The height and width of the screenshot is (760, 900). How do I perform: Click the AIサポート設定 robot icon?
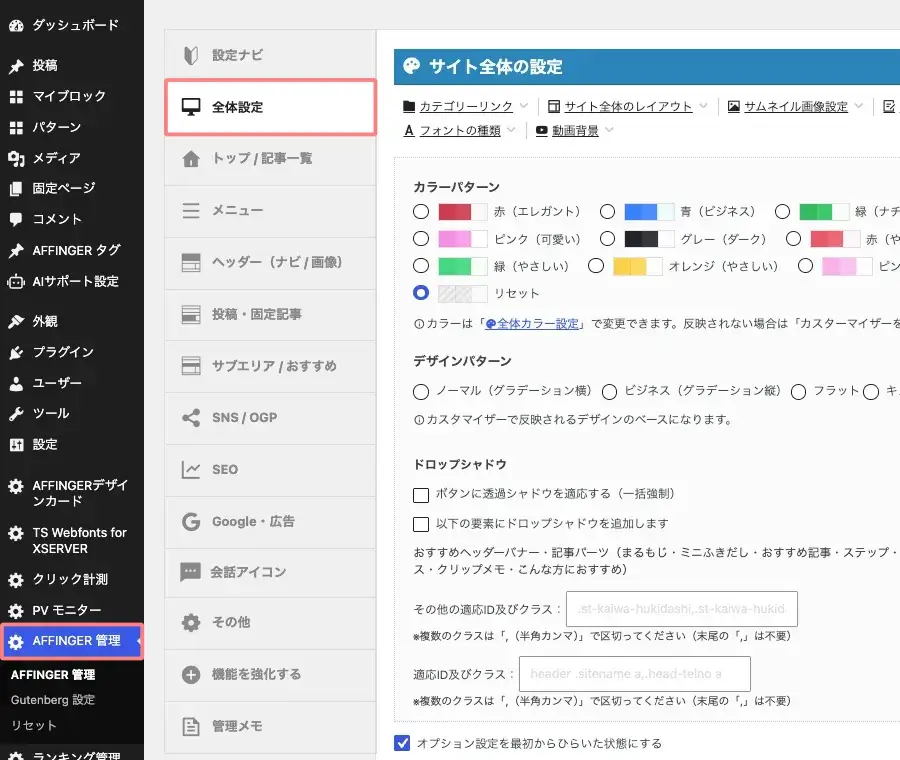tap(16, 282)
